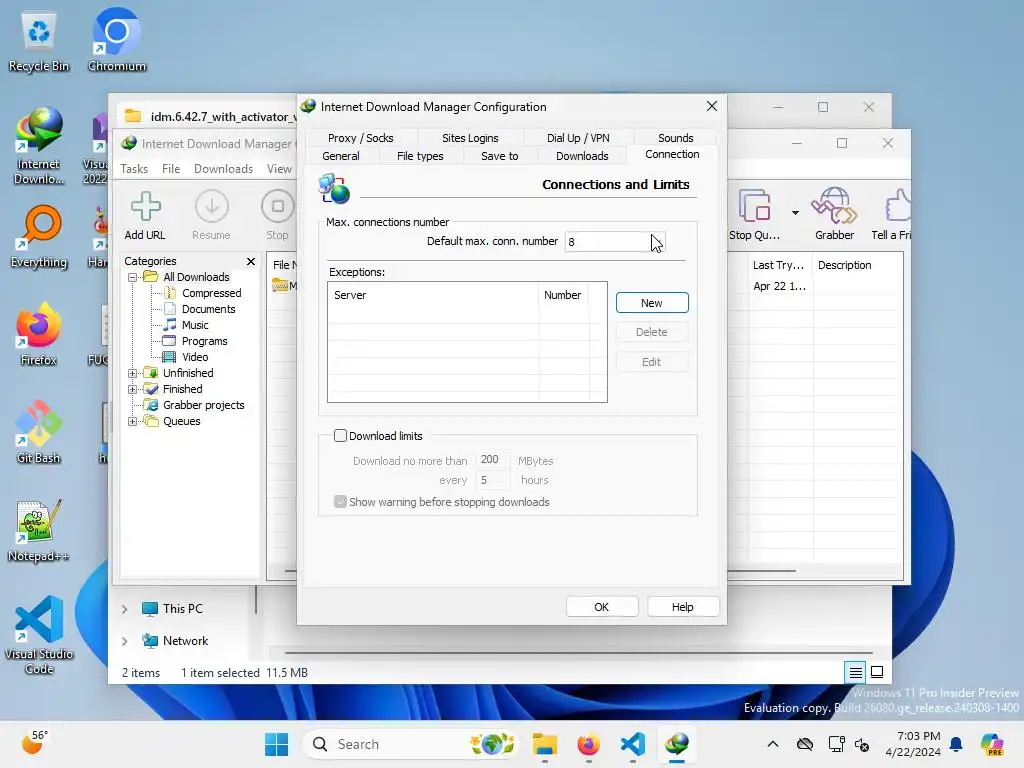Show hidden system tray icons
Viewport: 1024px width, 768px height.
tap(773, 744)
